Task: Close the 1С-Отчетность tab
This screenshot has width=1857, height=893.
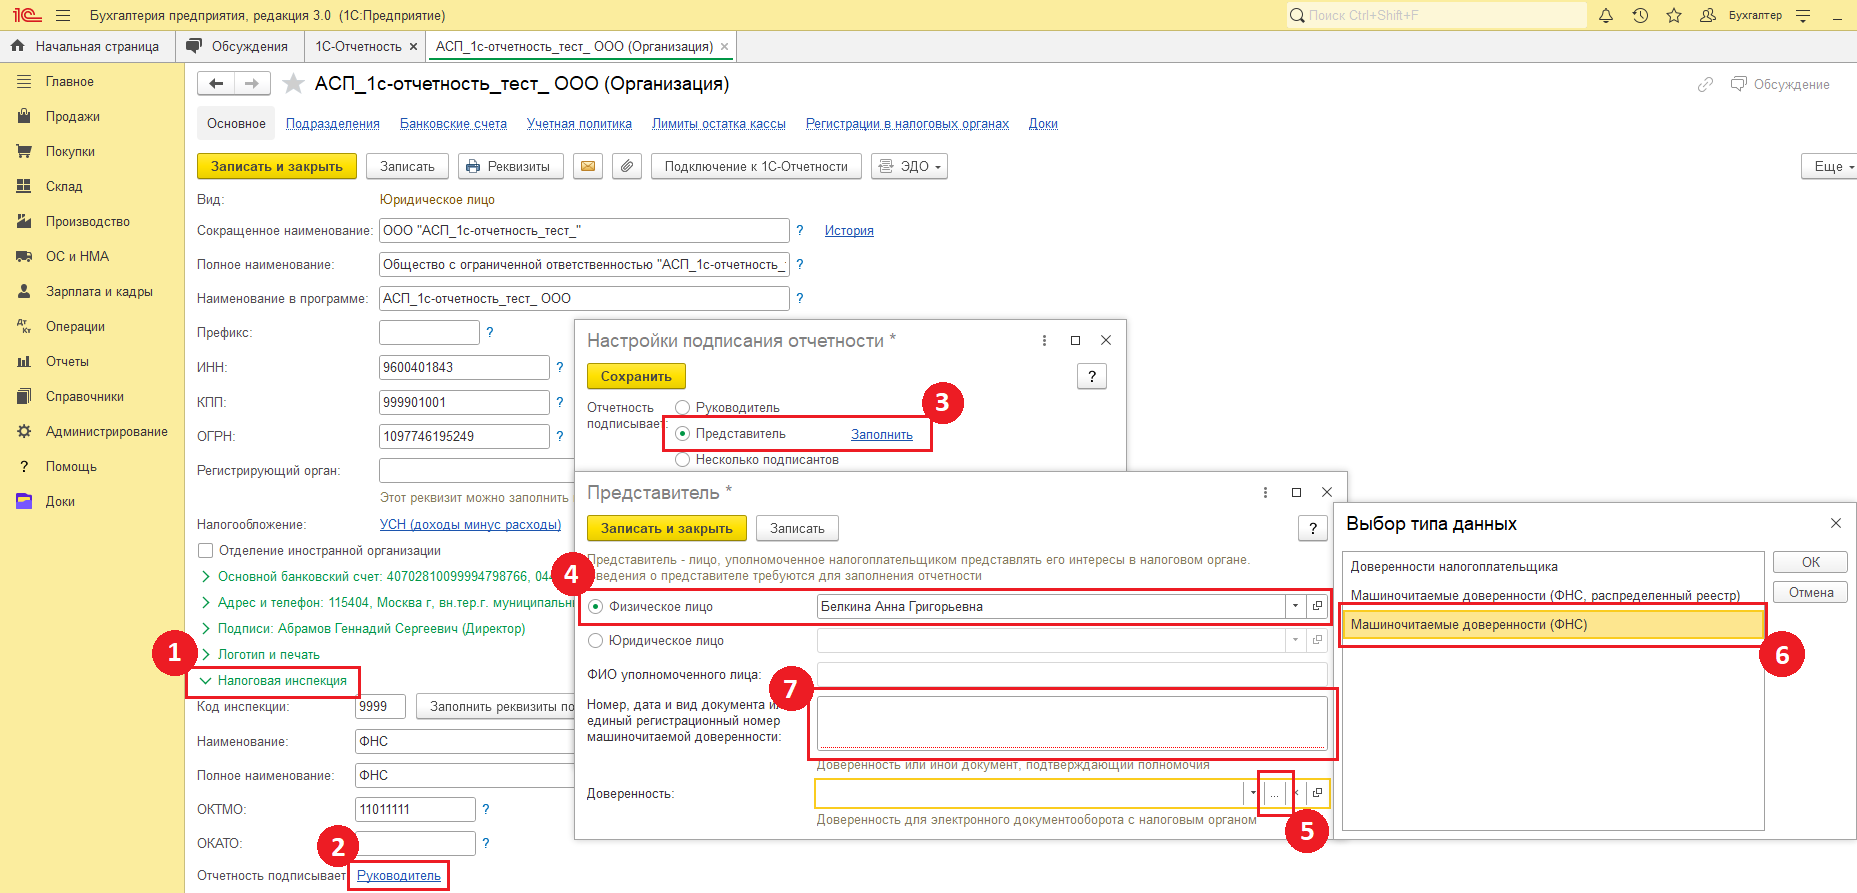Action: [x=413, y=47]
